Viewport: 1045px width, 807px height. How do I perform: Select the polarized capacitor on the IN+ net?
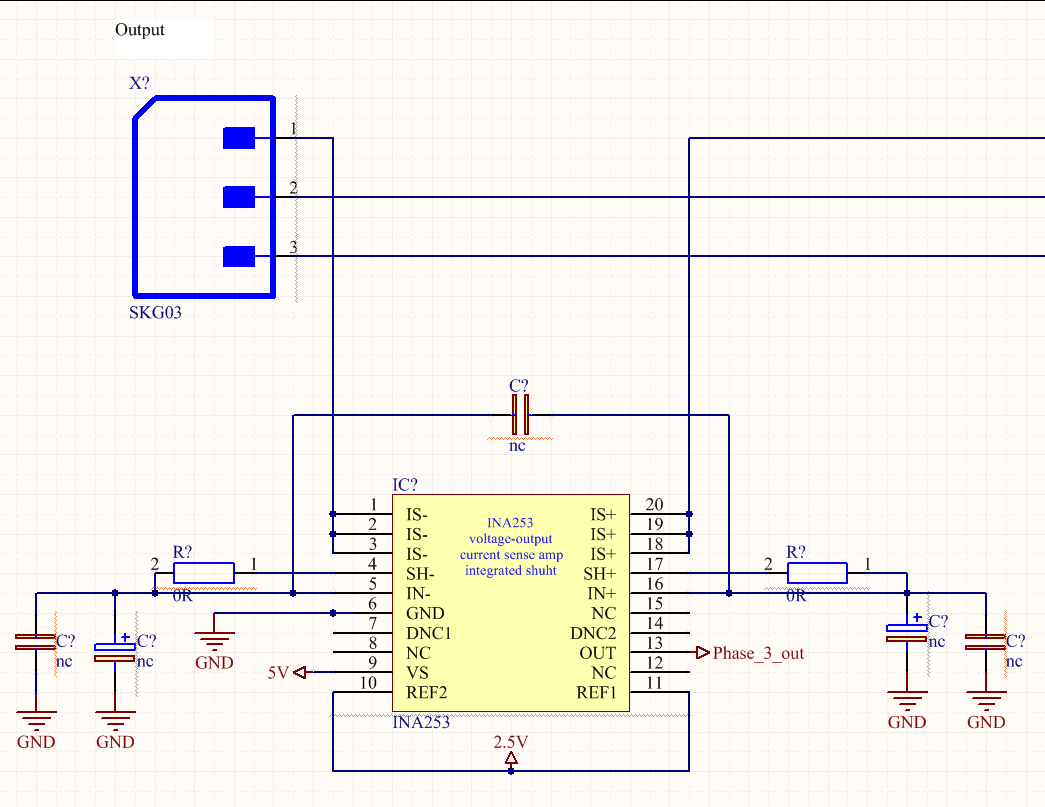(906, 633)
